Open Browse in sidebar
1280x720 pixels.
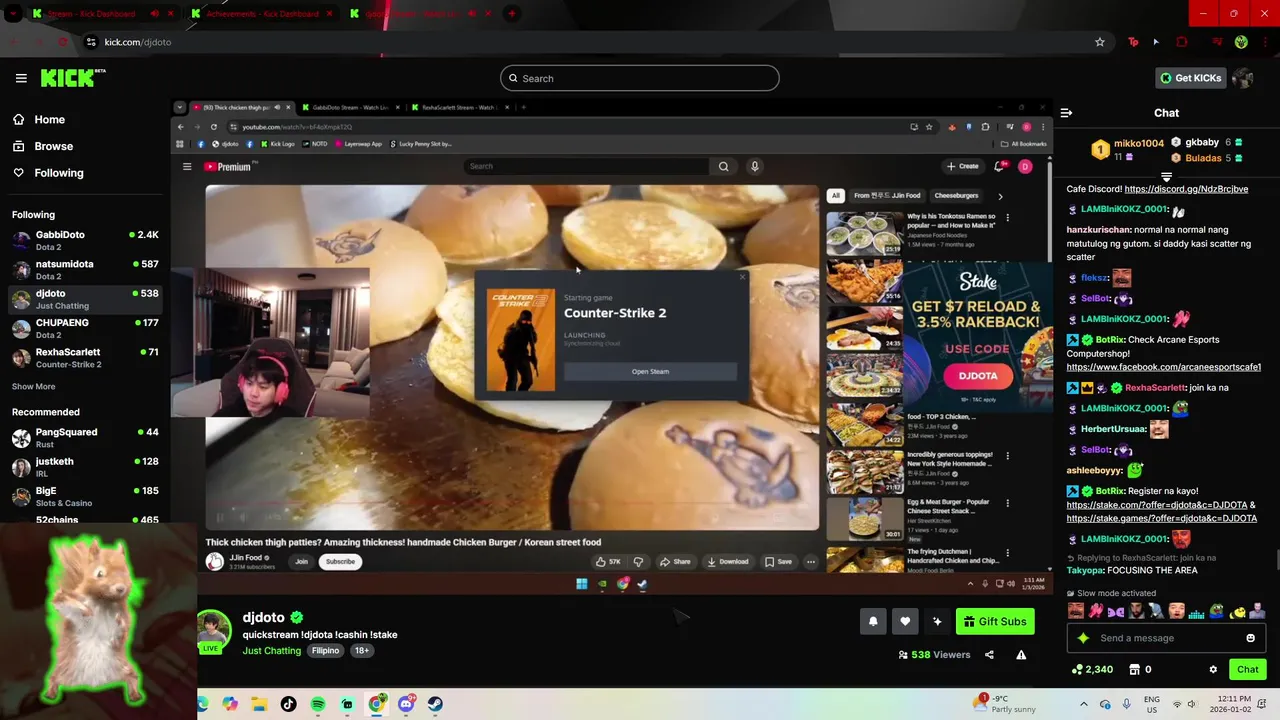pyautogui.click(x=43, y=146)
